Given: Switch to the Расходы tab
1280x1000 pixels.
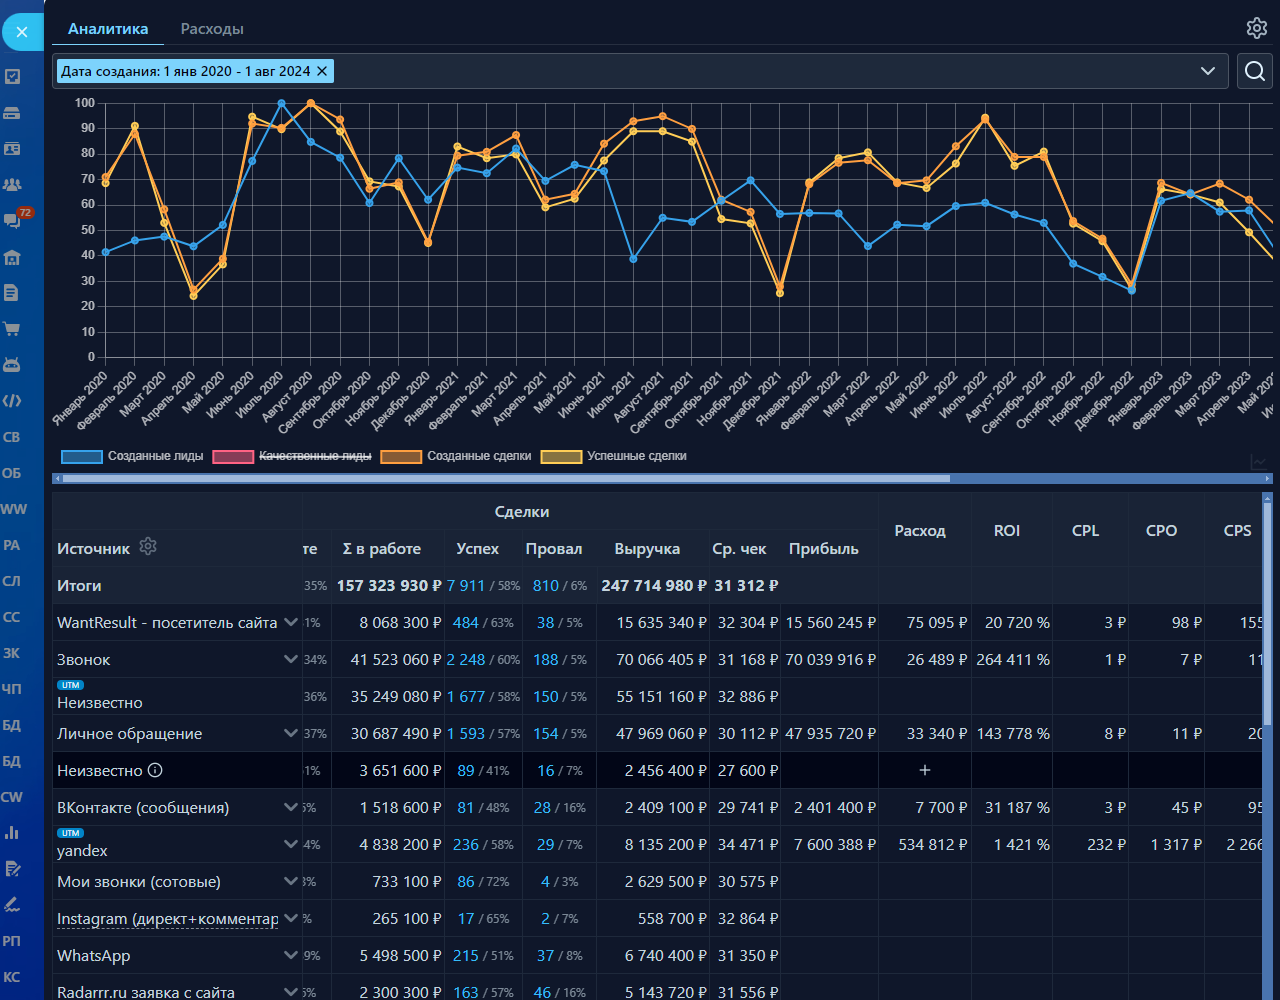Looking at the screenshot, I should pos(212,29).
